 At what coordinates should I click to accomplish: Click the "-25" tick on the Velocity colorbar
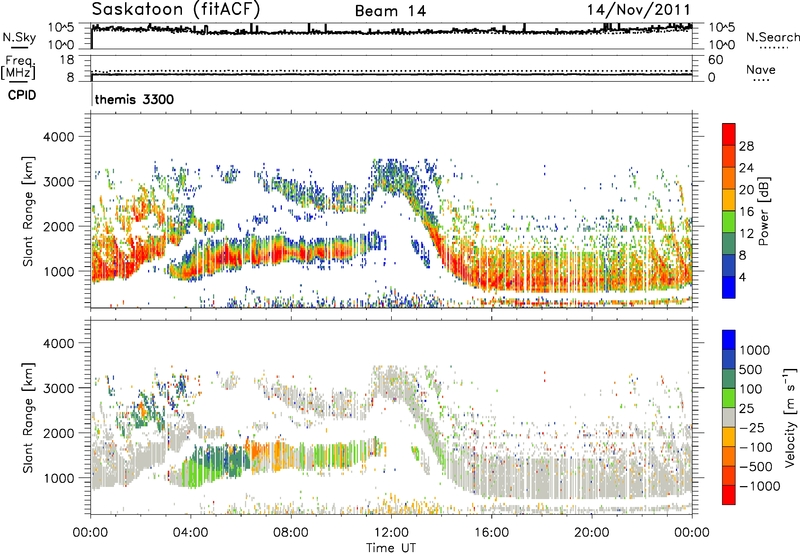(x=754, y=428)
